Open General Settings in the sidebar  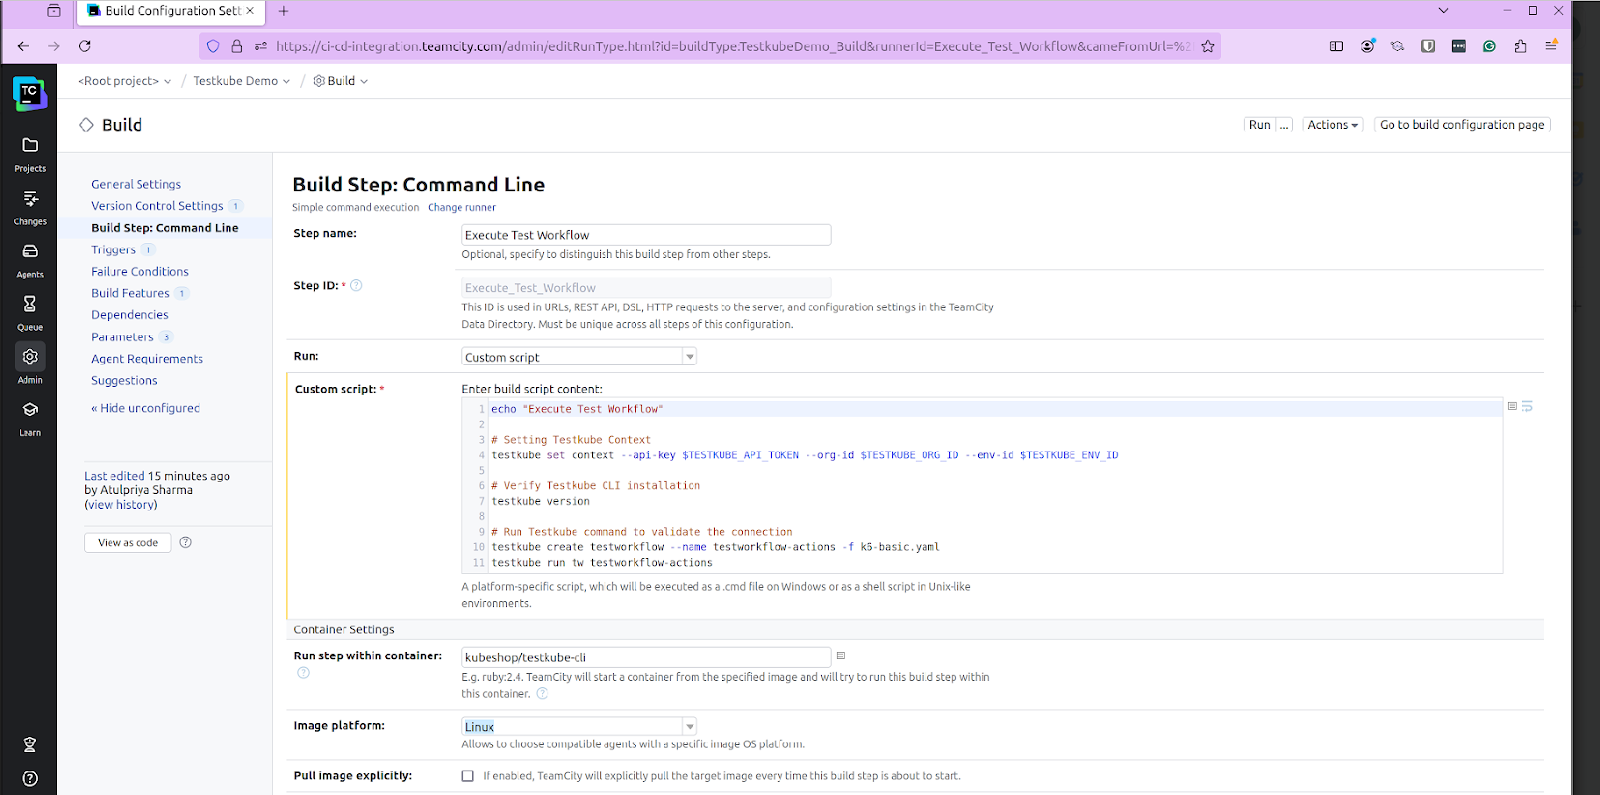tap(136, 184)
